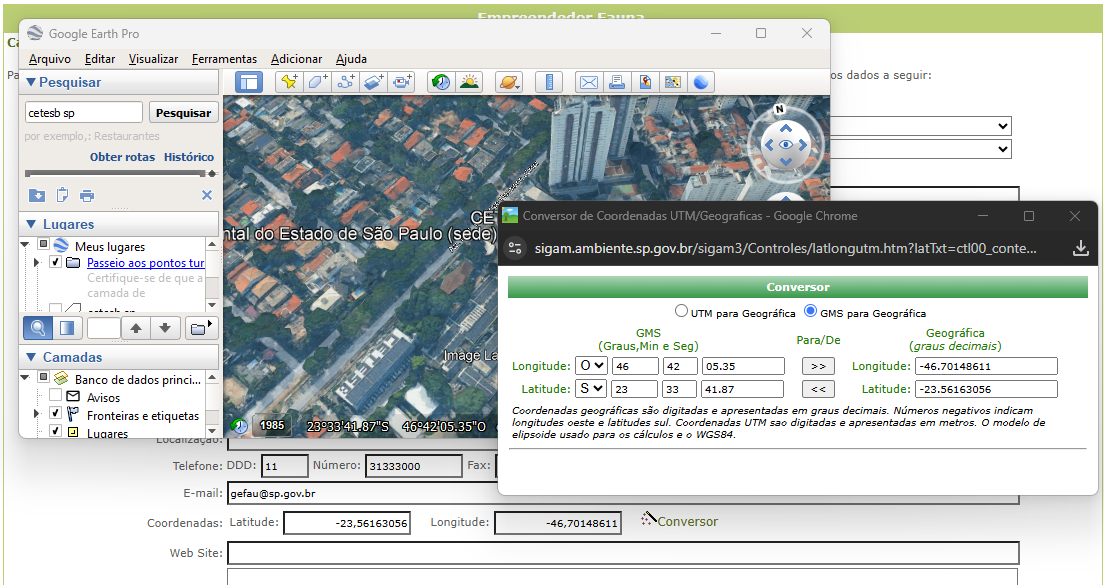Viewport: 1104px width, 585px height.
Task: Select the Add Path tool
Action: pyautogui.click(x=346, y=82)
